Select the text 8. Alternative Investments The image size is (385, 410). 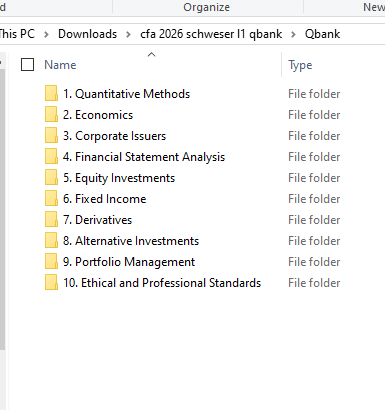point(131,241)
